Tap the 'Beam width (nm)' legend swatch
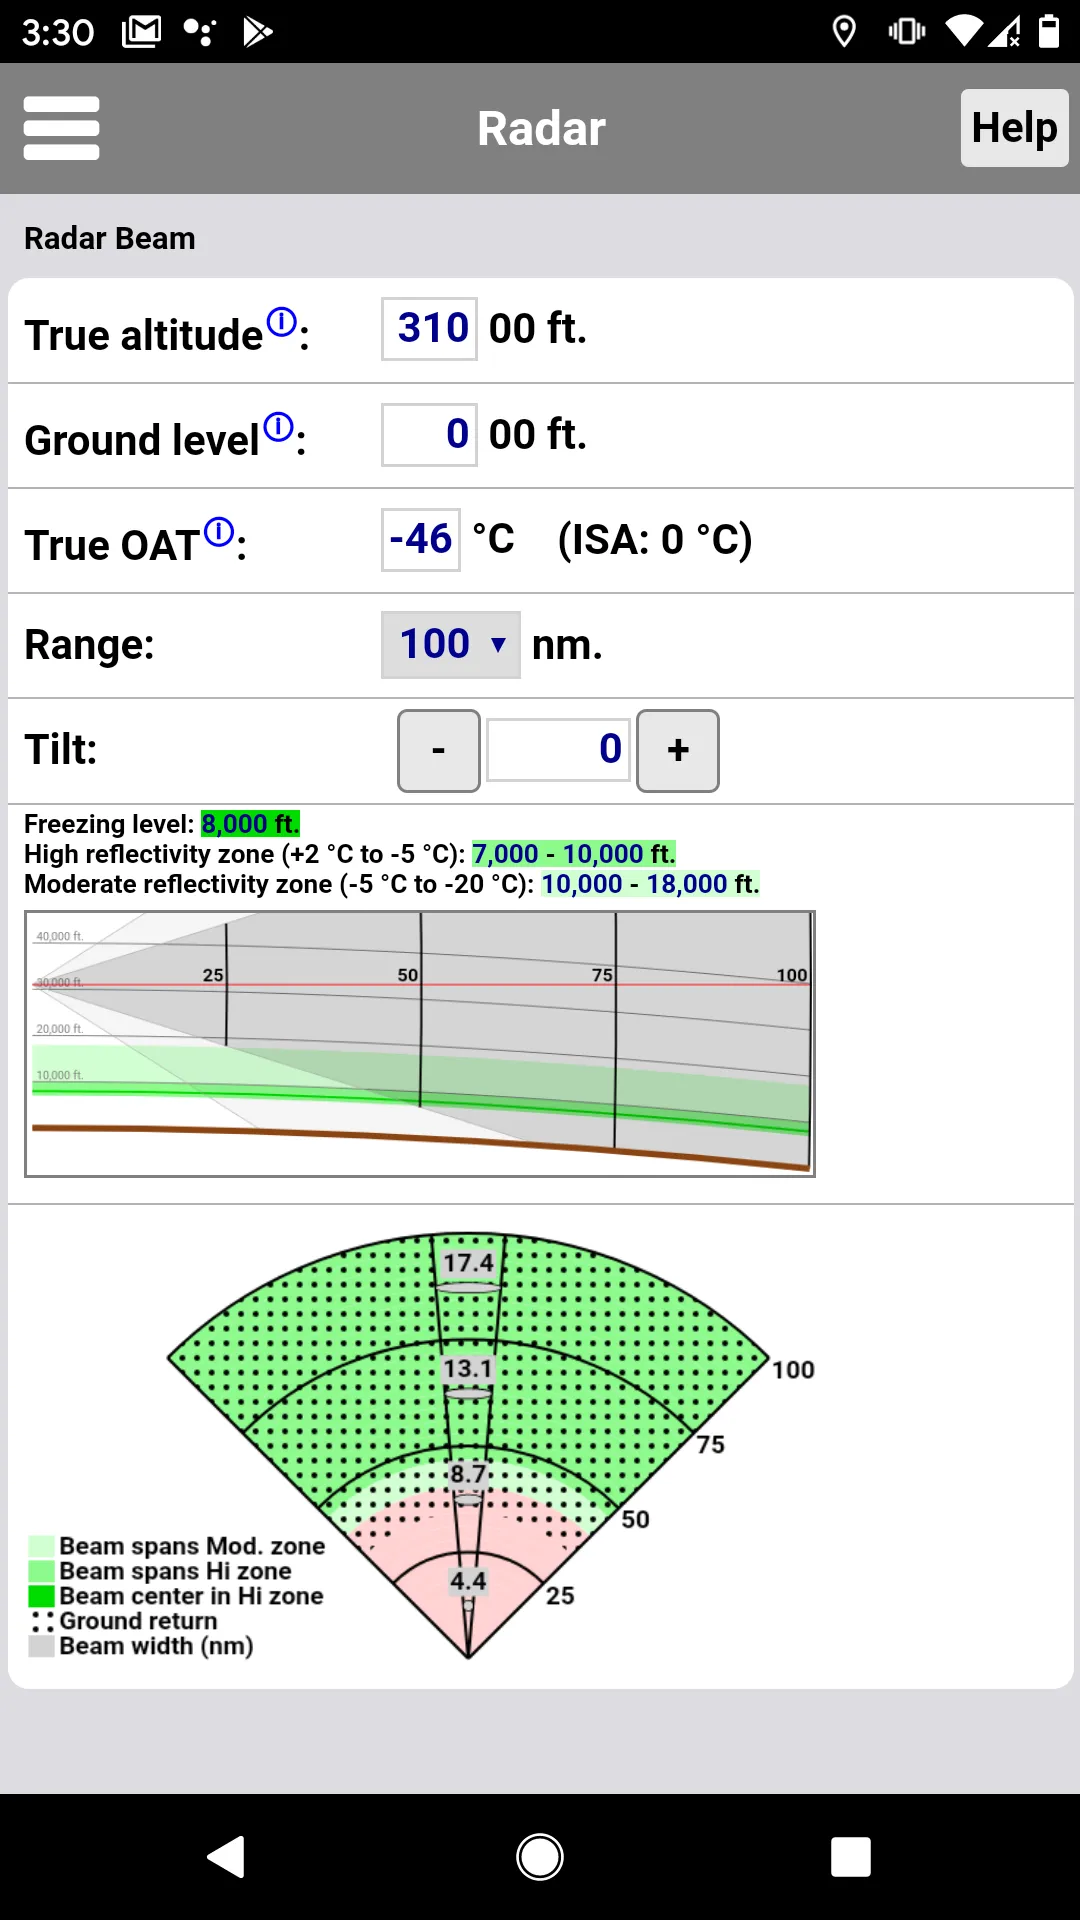 [x=41, y=1647]
